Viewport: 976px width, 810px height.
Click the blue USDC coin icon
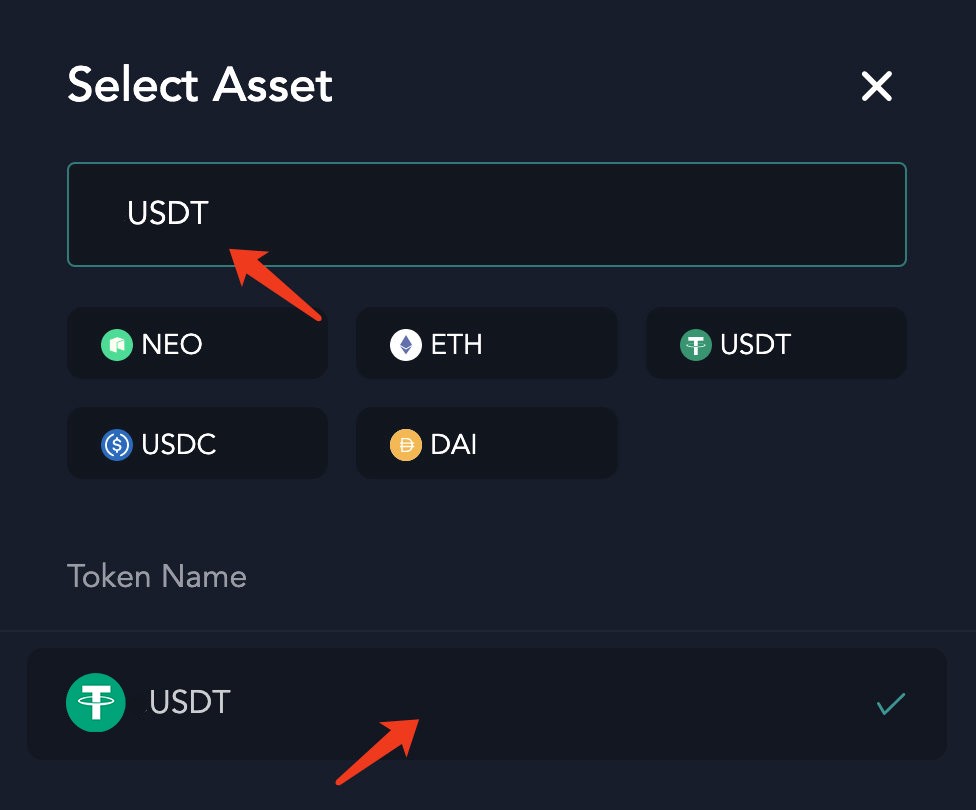click(x=116, y=445)
